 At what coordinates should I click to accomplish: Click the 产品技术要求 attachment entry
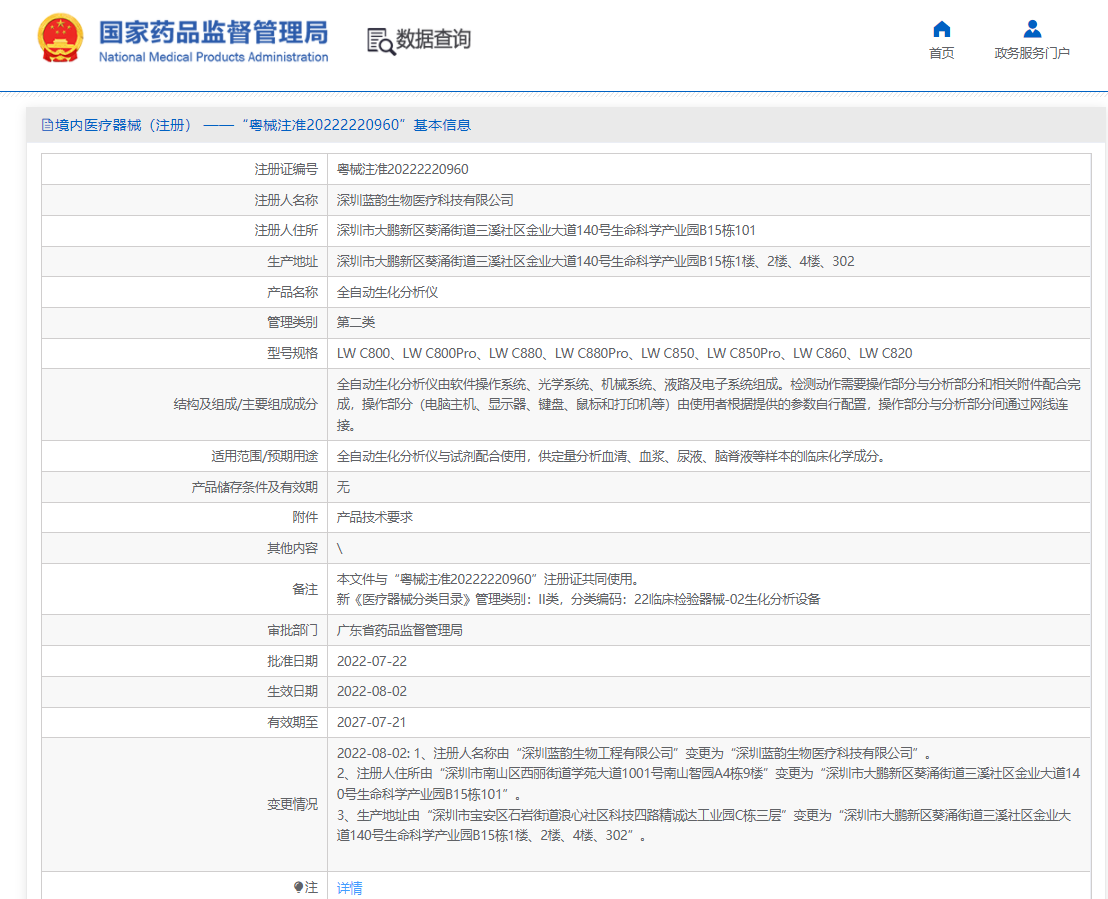click(x=374, y=517)
